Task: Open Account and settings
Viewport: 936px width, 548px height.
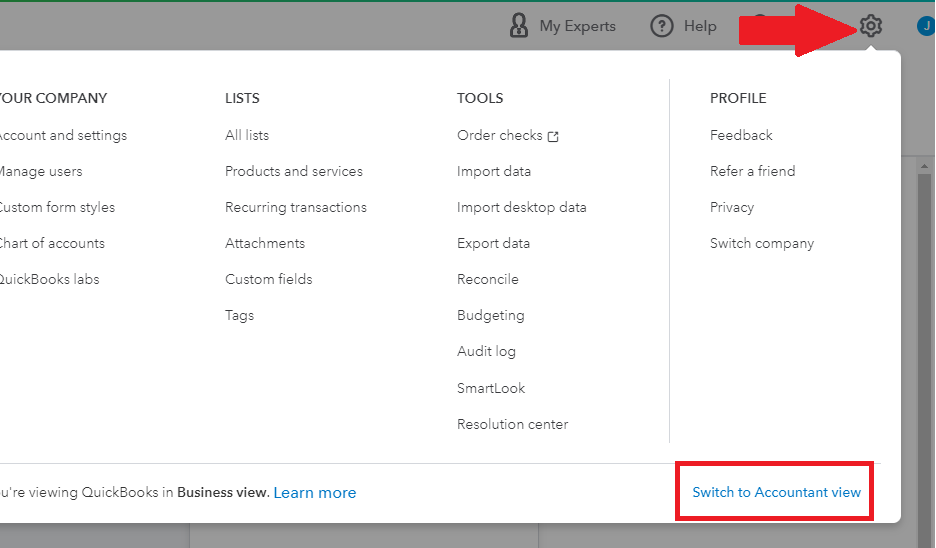Action: [x=62, y=135]
